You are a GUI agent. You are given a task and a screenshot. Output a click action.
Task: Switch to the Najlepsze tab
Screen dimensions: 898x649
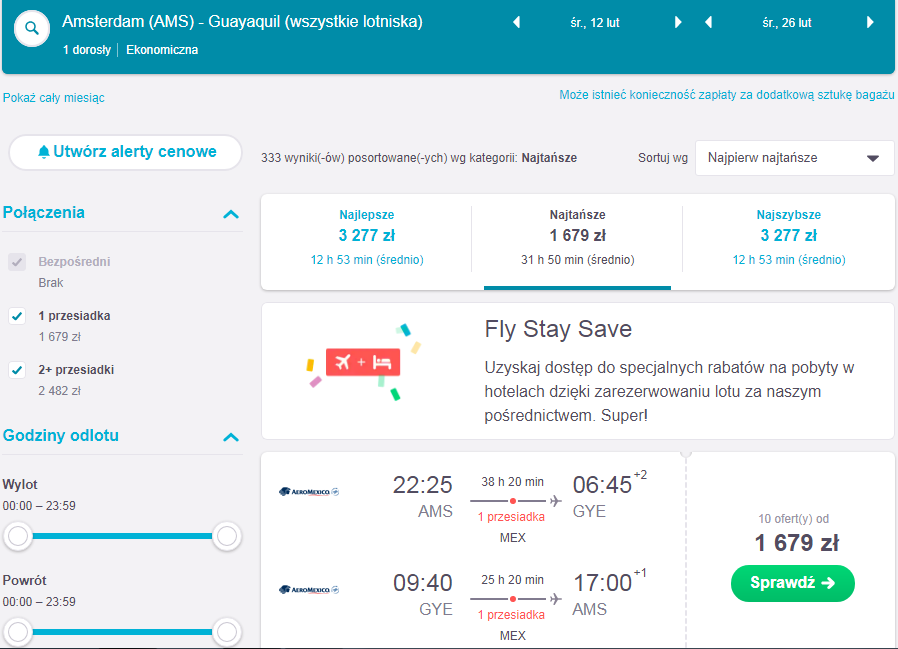367,238
